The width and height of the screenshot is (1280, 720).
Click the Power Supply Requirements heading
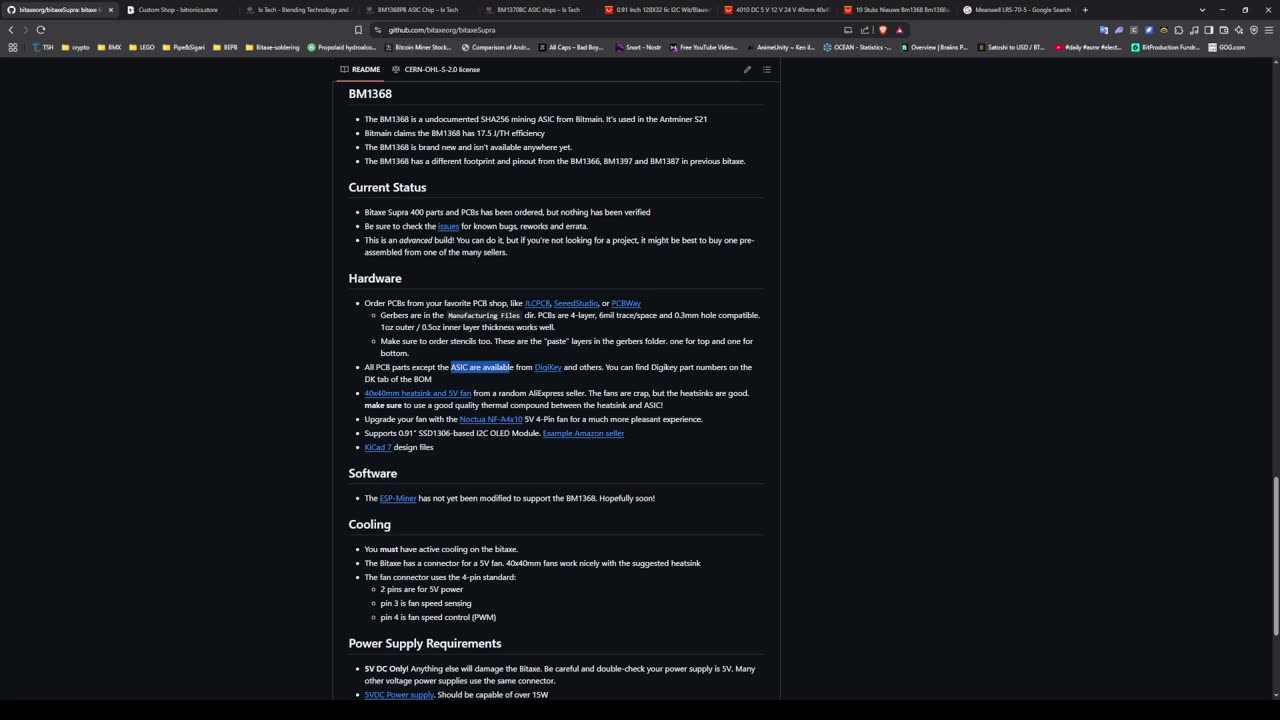(x=425, y=643)
